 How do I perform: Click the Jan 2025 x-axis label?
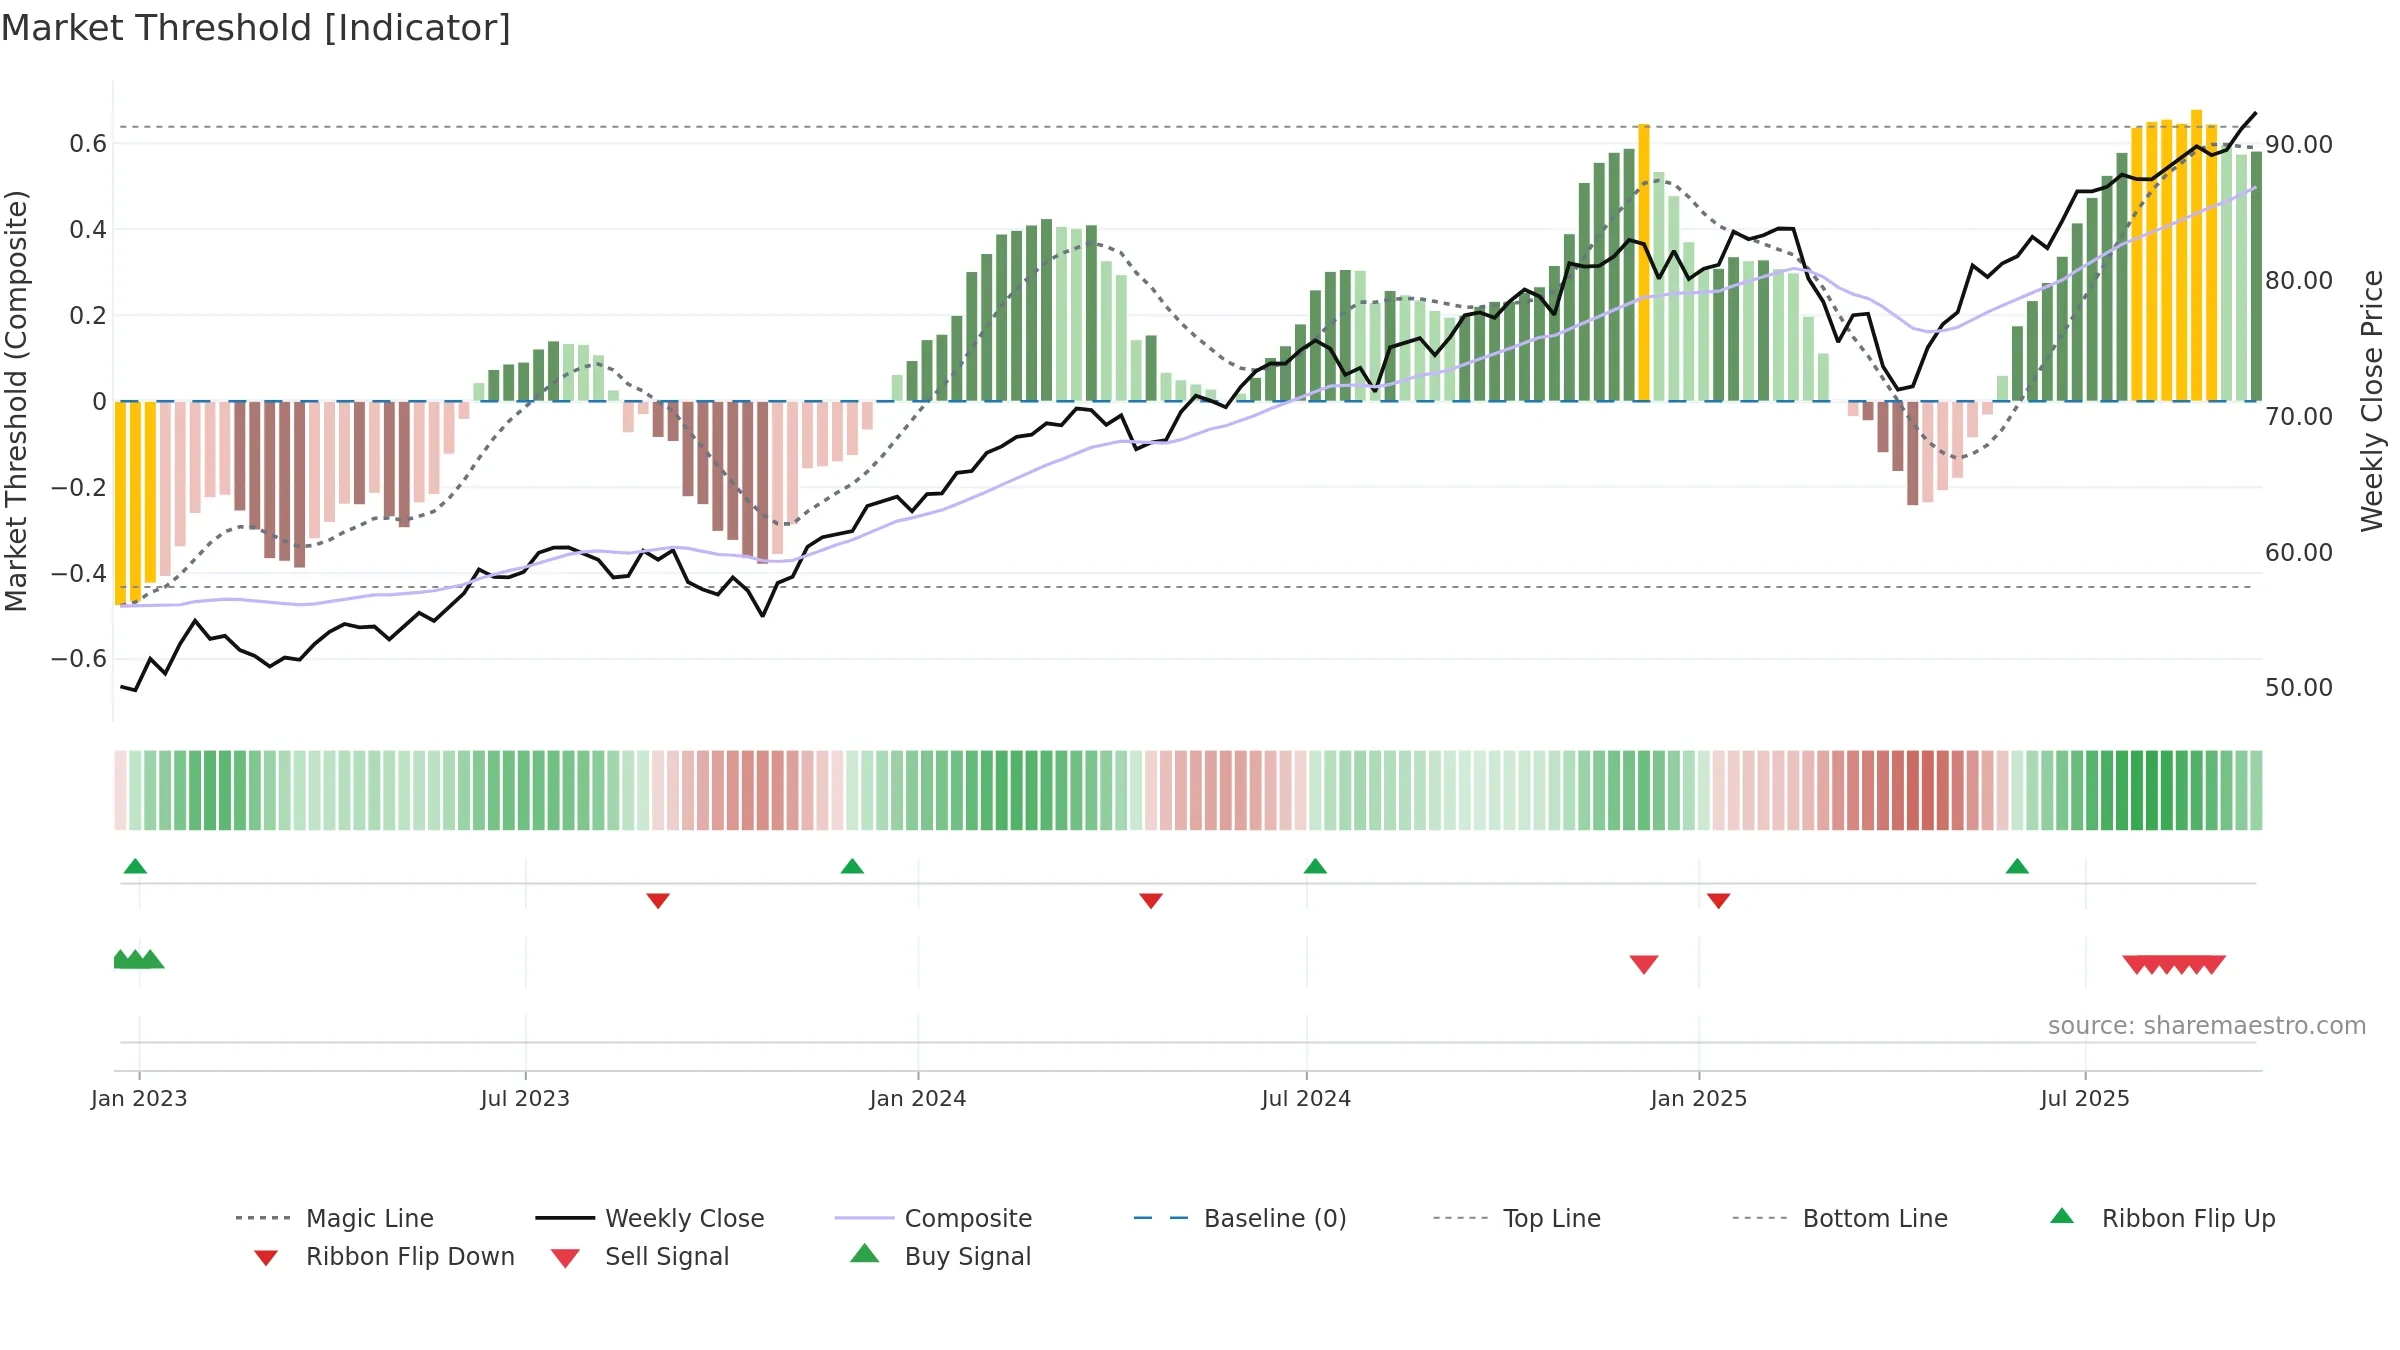tap(1699, 1098)
